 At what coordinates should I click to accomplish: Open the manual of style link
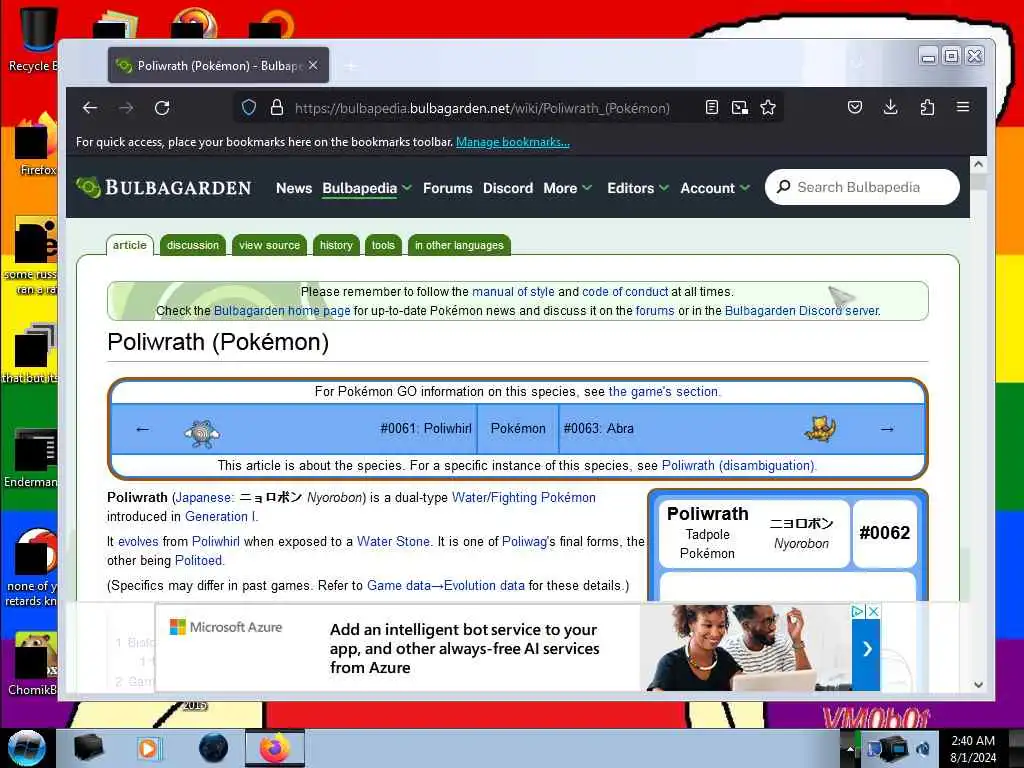(x=513, y=291)
